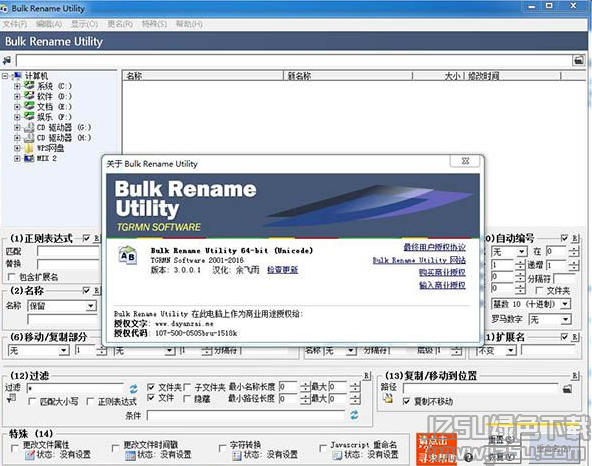
Task: Click the folder icon below the 路径 label
Action: 388,398
